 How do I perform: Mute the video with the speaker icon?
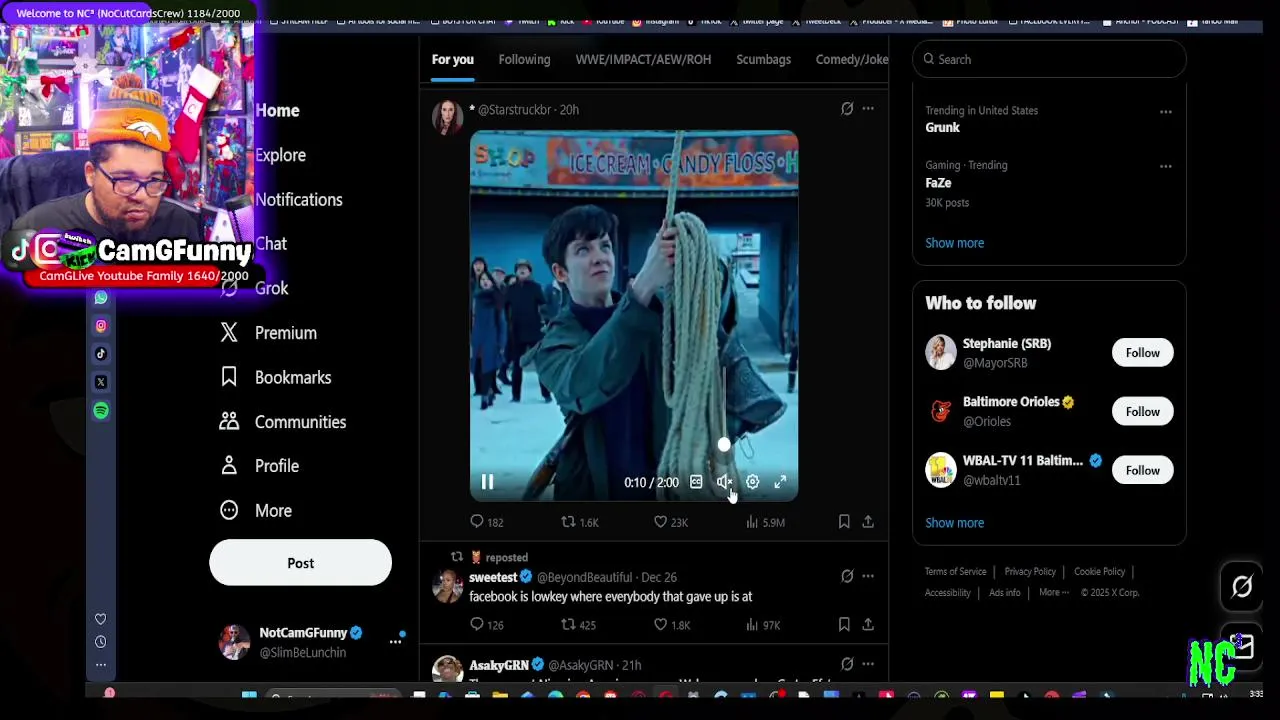[724, 482]
